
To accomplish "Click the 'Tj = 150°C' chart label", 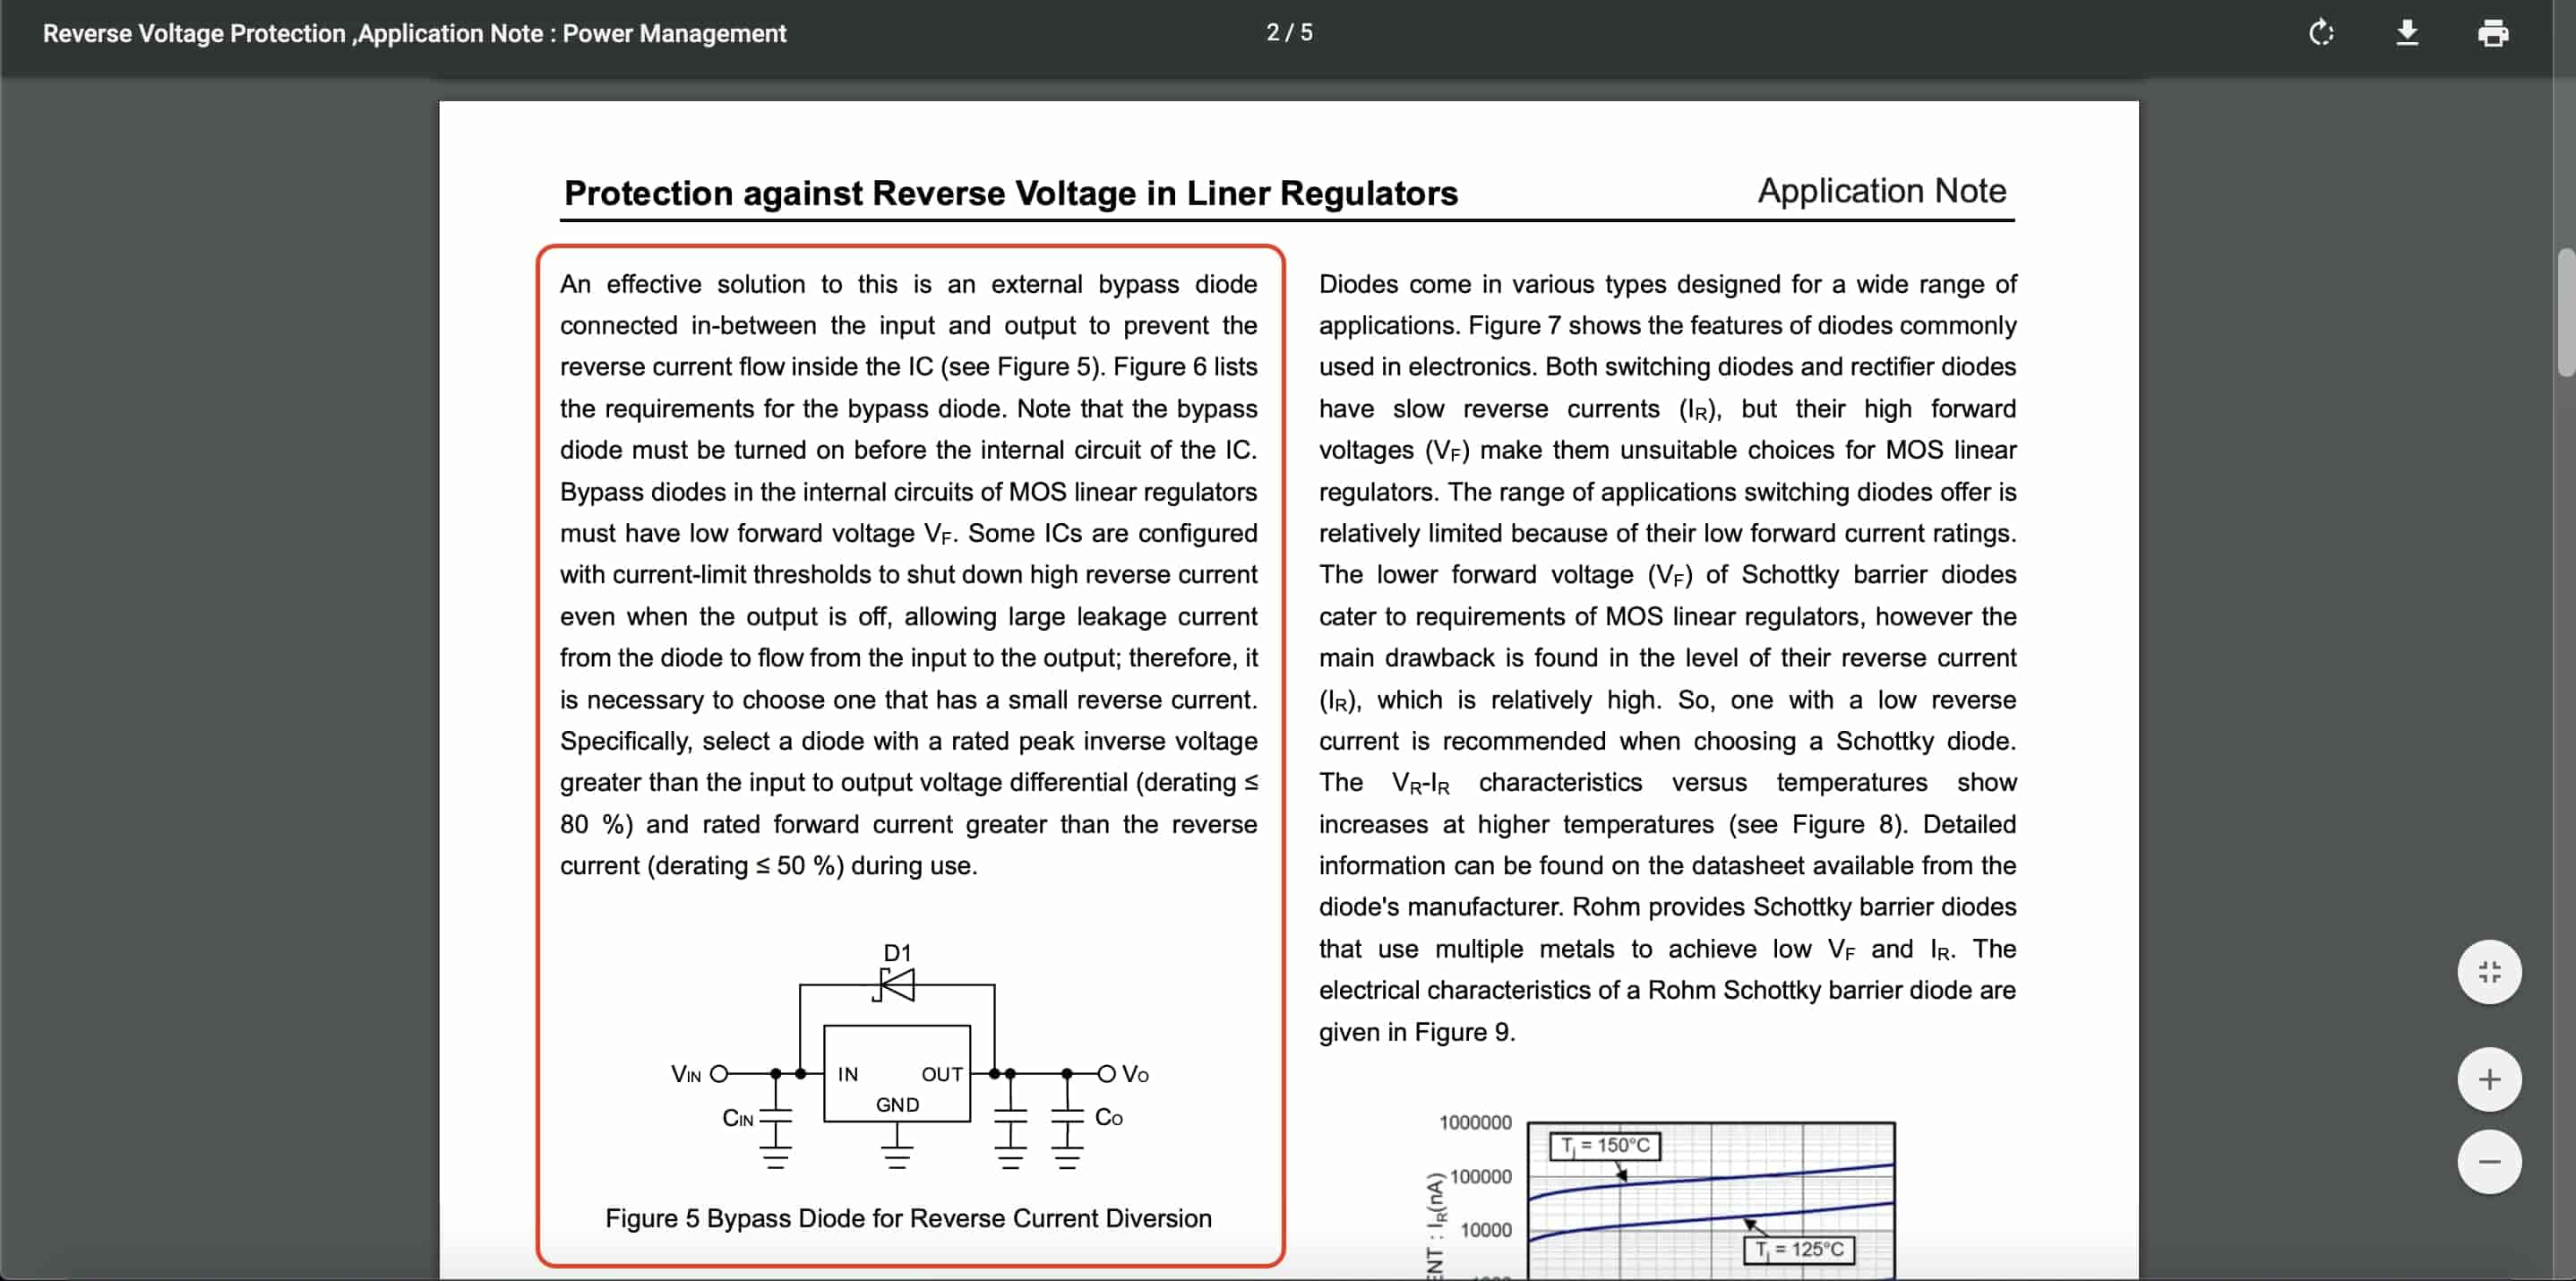I will 1604,1145.
